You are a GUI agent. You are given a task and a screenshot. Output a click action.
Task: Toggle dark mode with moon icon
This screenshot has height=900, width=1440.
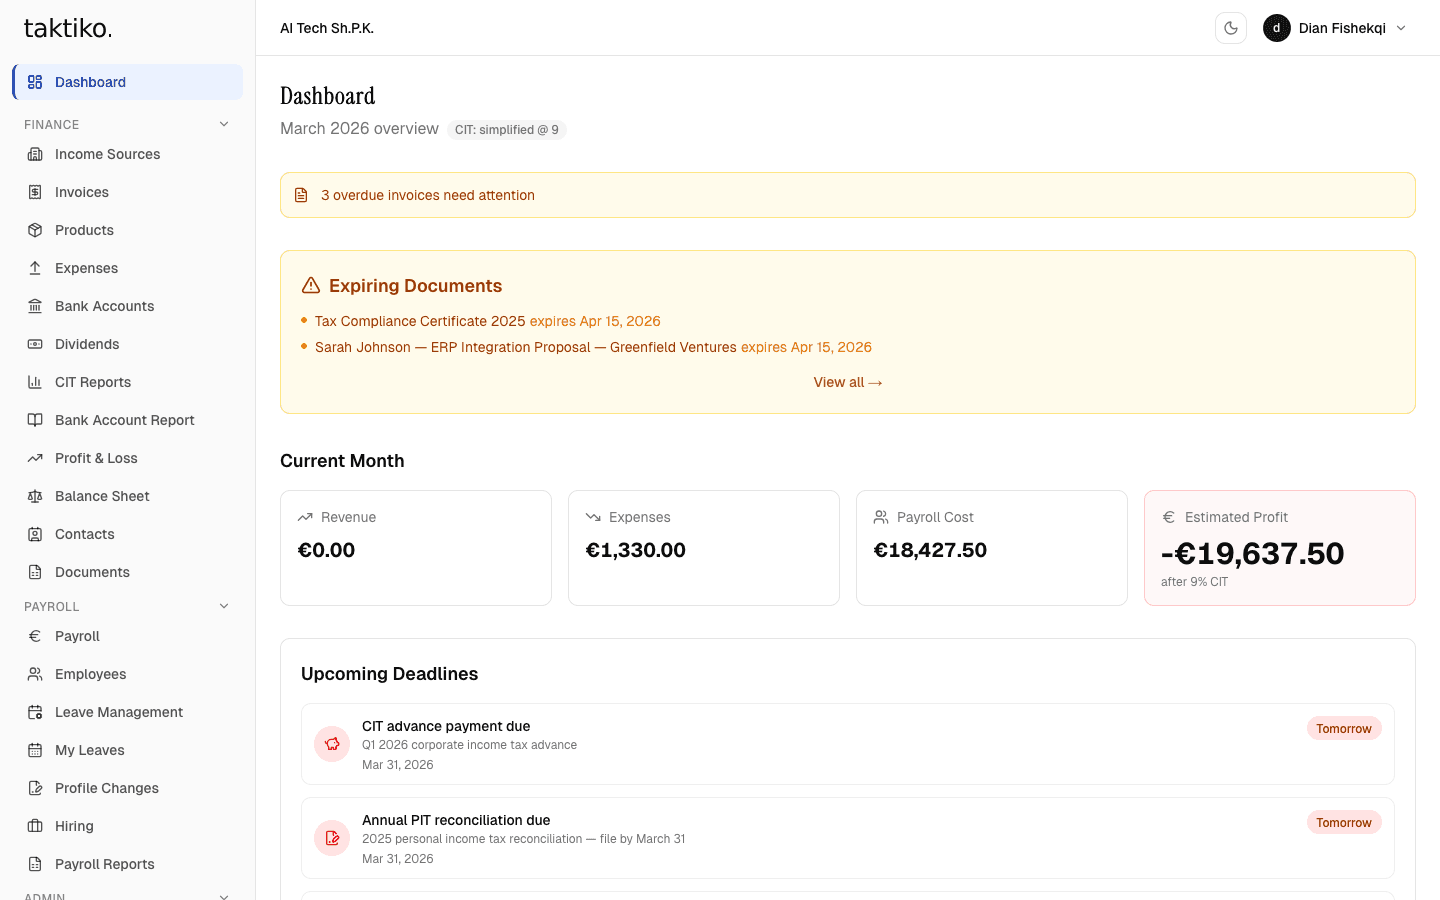(x=1230, y=28)
